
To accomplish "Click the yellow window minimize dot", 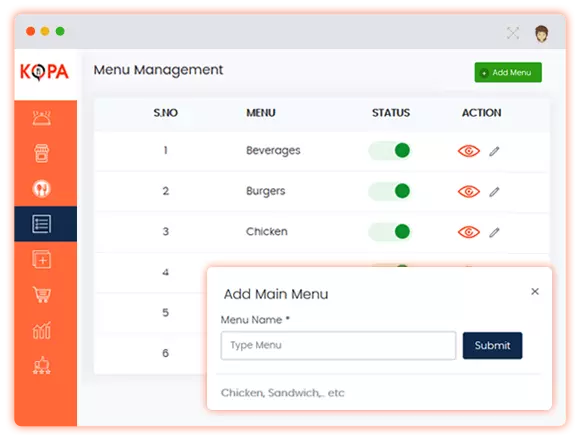I will click(x=45, y=31).
